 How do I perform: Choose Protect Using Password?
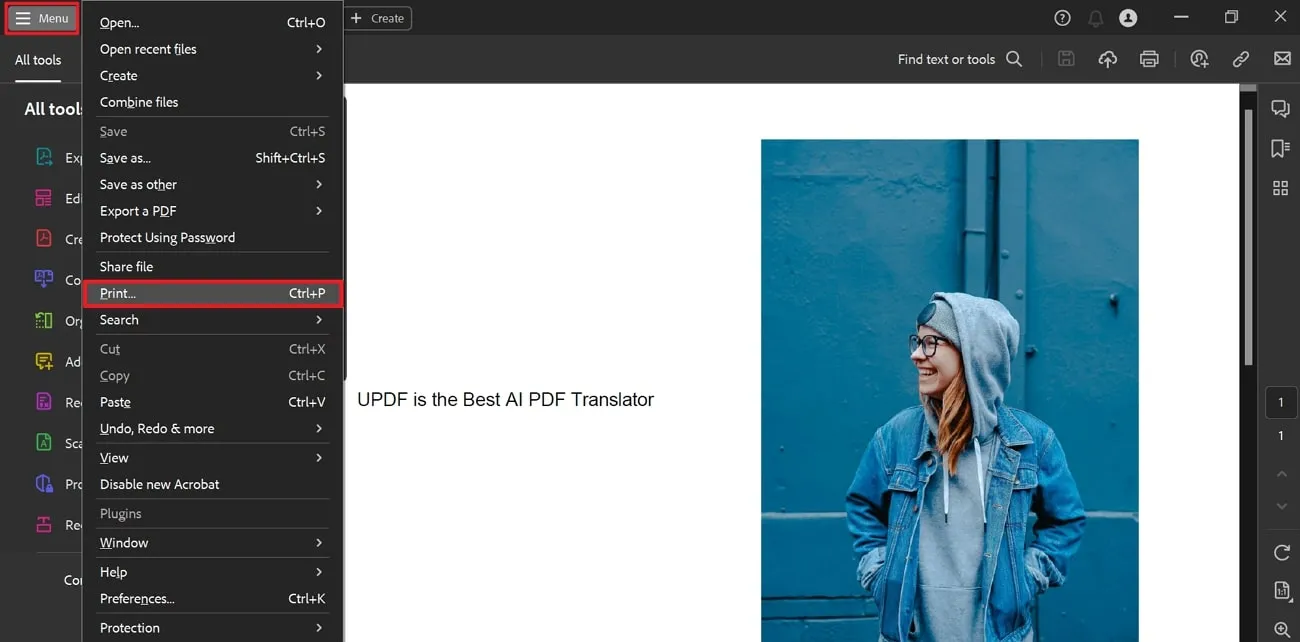pos(167,237)
